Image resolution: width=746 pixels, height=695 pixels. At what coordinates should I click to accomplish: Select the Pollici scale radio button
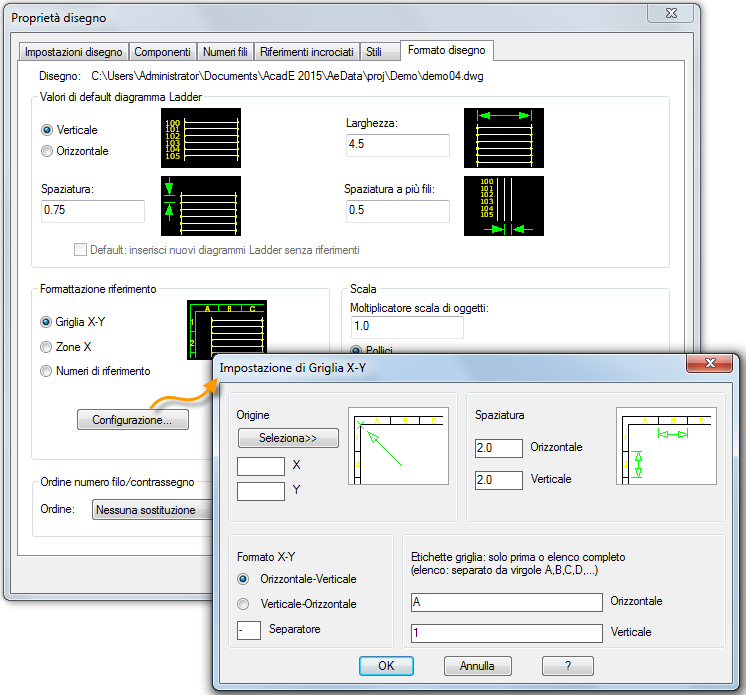pyautogui.click(x=355, y=351)
